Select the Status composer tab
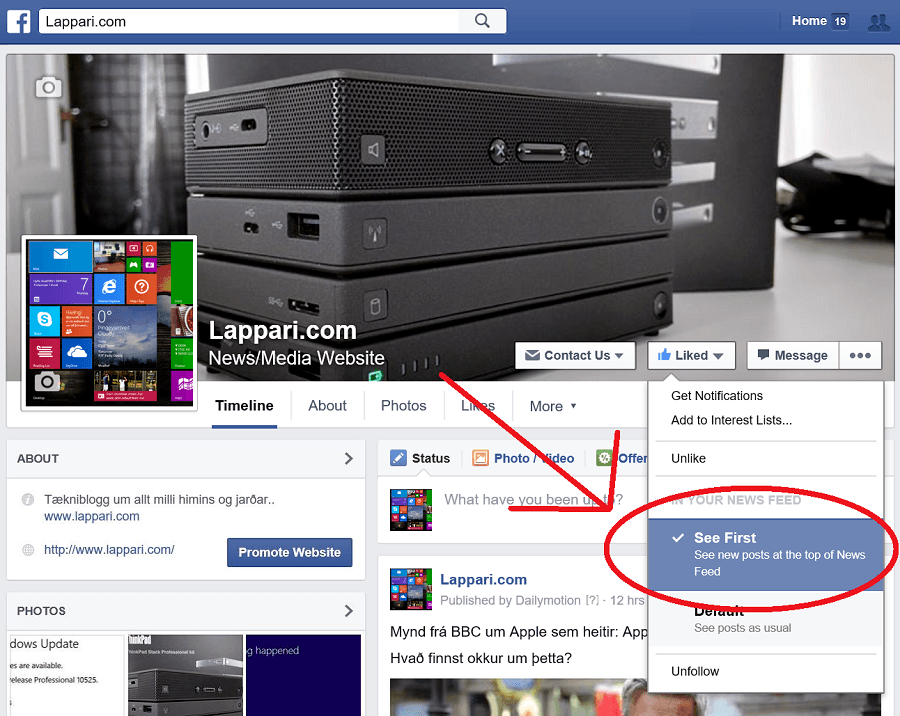Image resolution: width=900 pixels, height=716 pixels. click(x=420, y=458)
